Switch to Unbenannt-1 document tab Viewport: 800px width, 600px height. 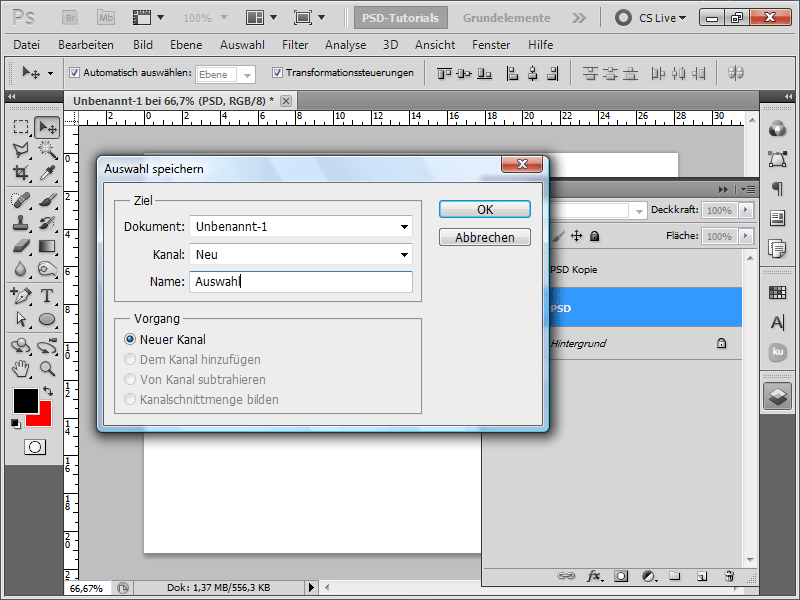tap(173, 101)
